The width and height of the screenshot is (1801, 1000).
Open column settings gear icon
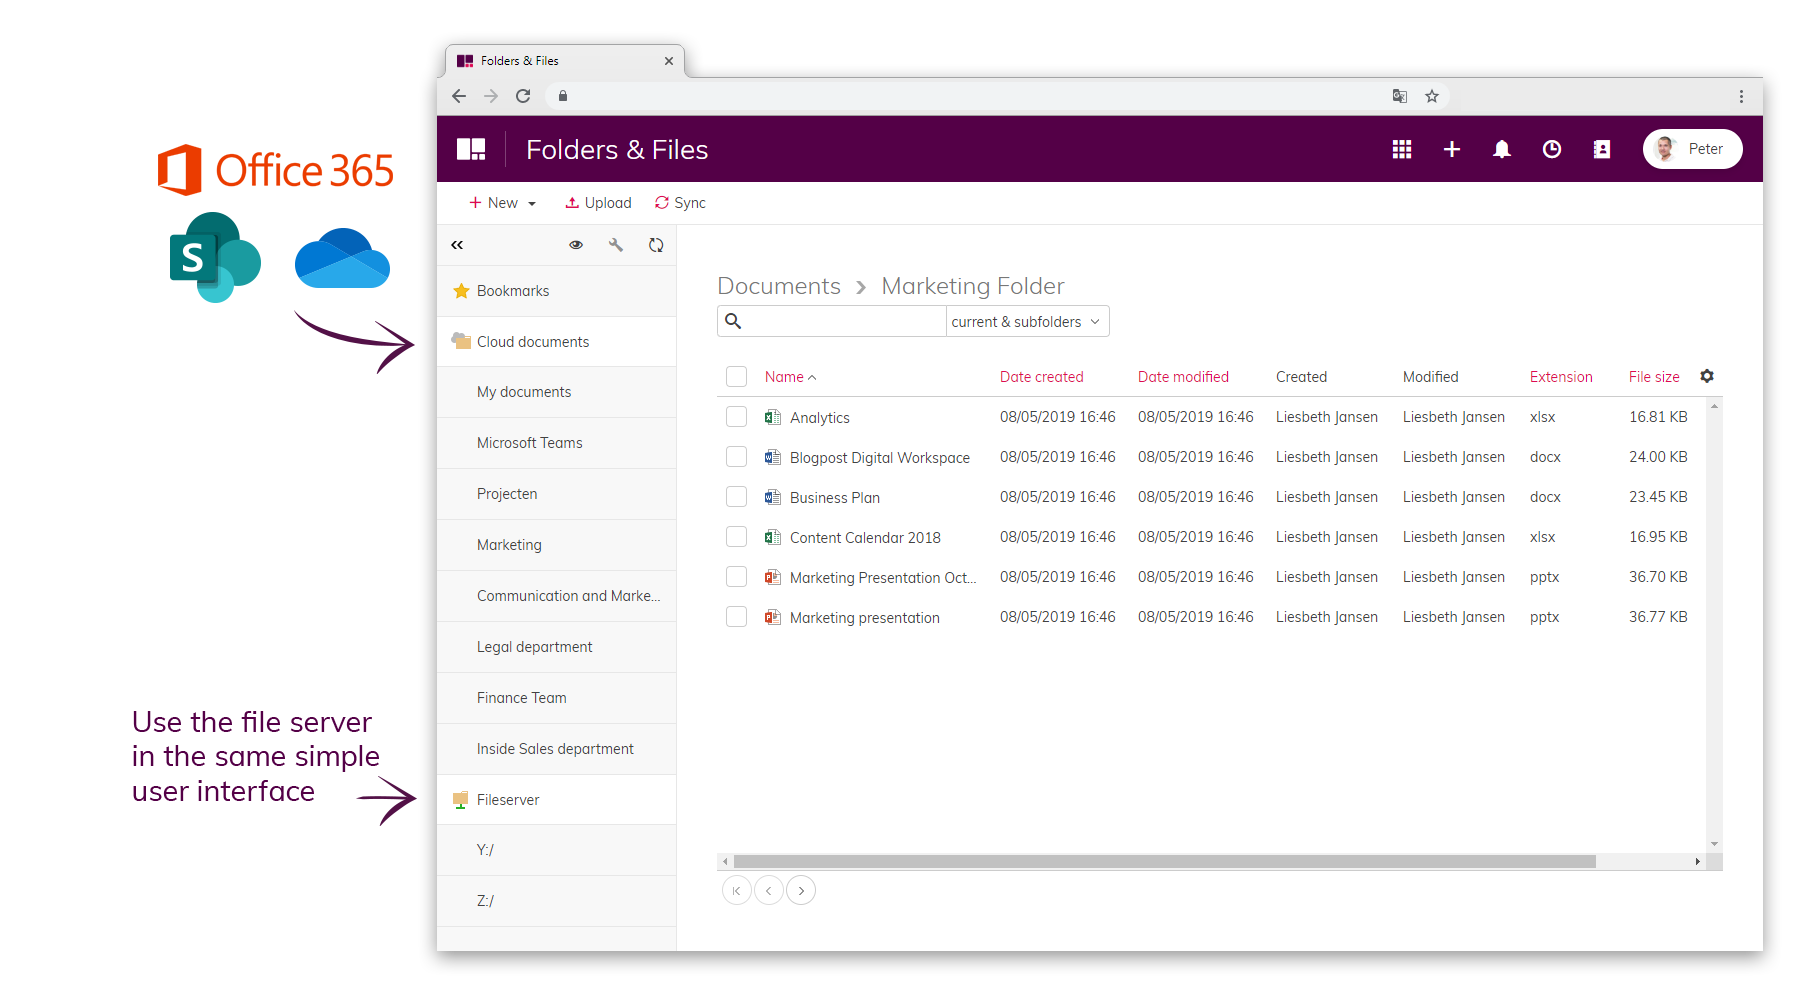tap(1706, 376)
